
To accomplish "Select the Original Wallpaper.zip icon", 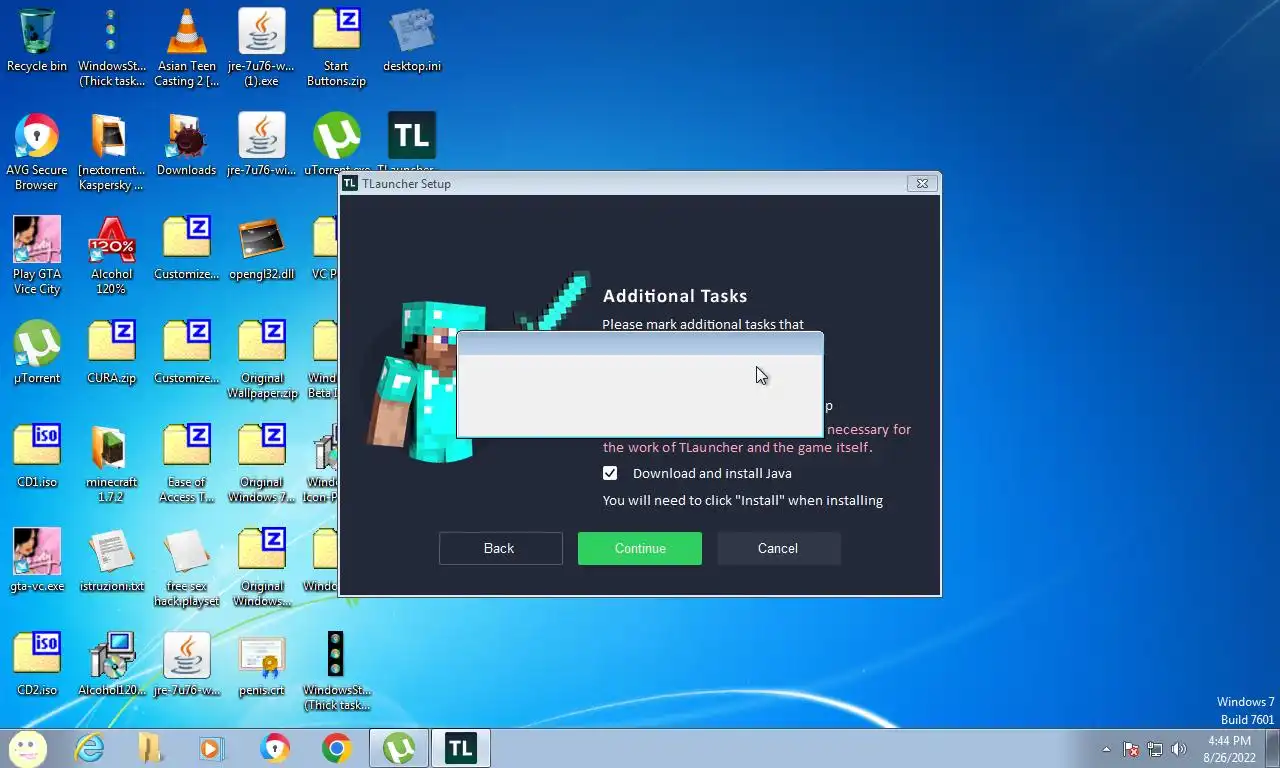I will pyautogui.click(x=261, y=360).
